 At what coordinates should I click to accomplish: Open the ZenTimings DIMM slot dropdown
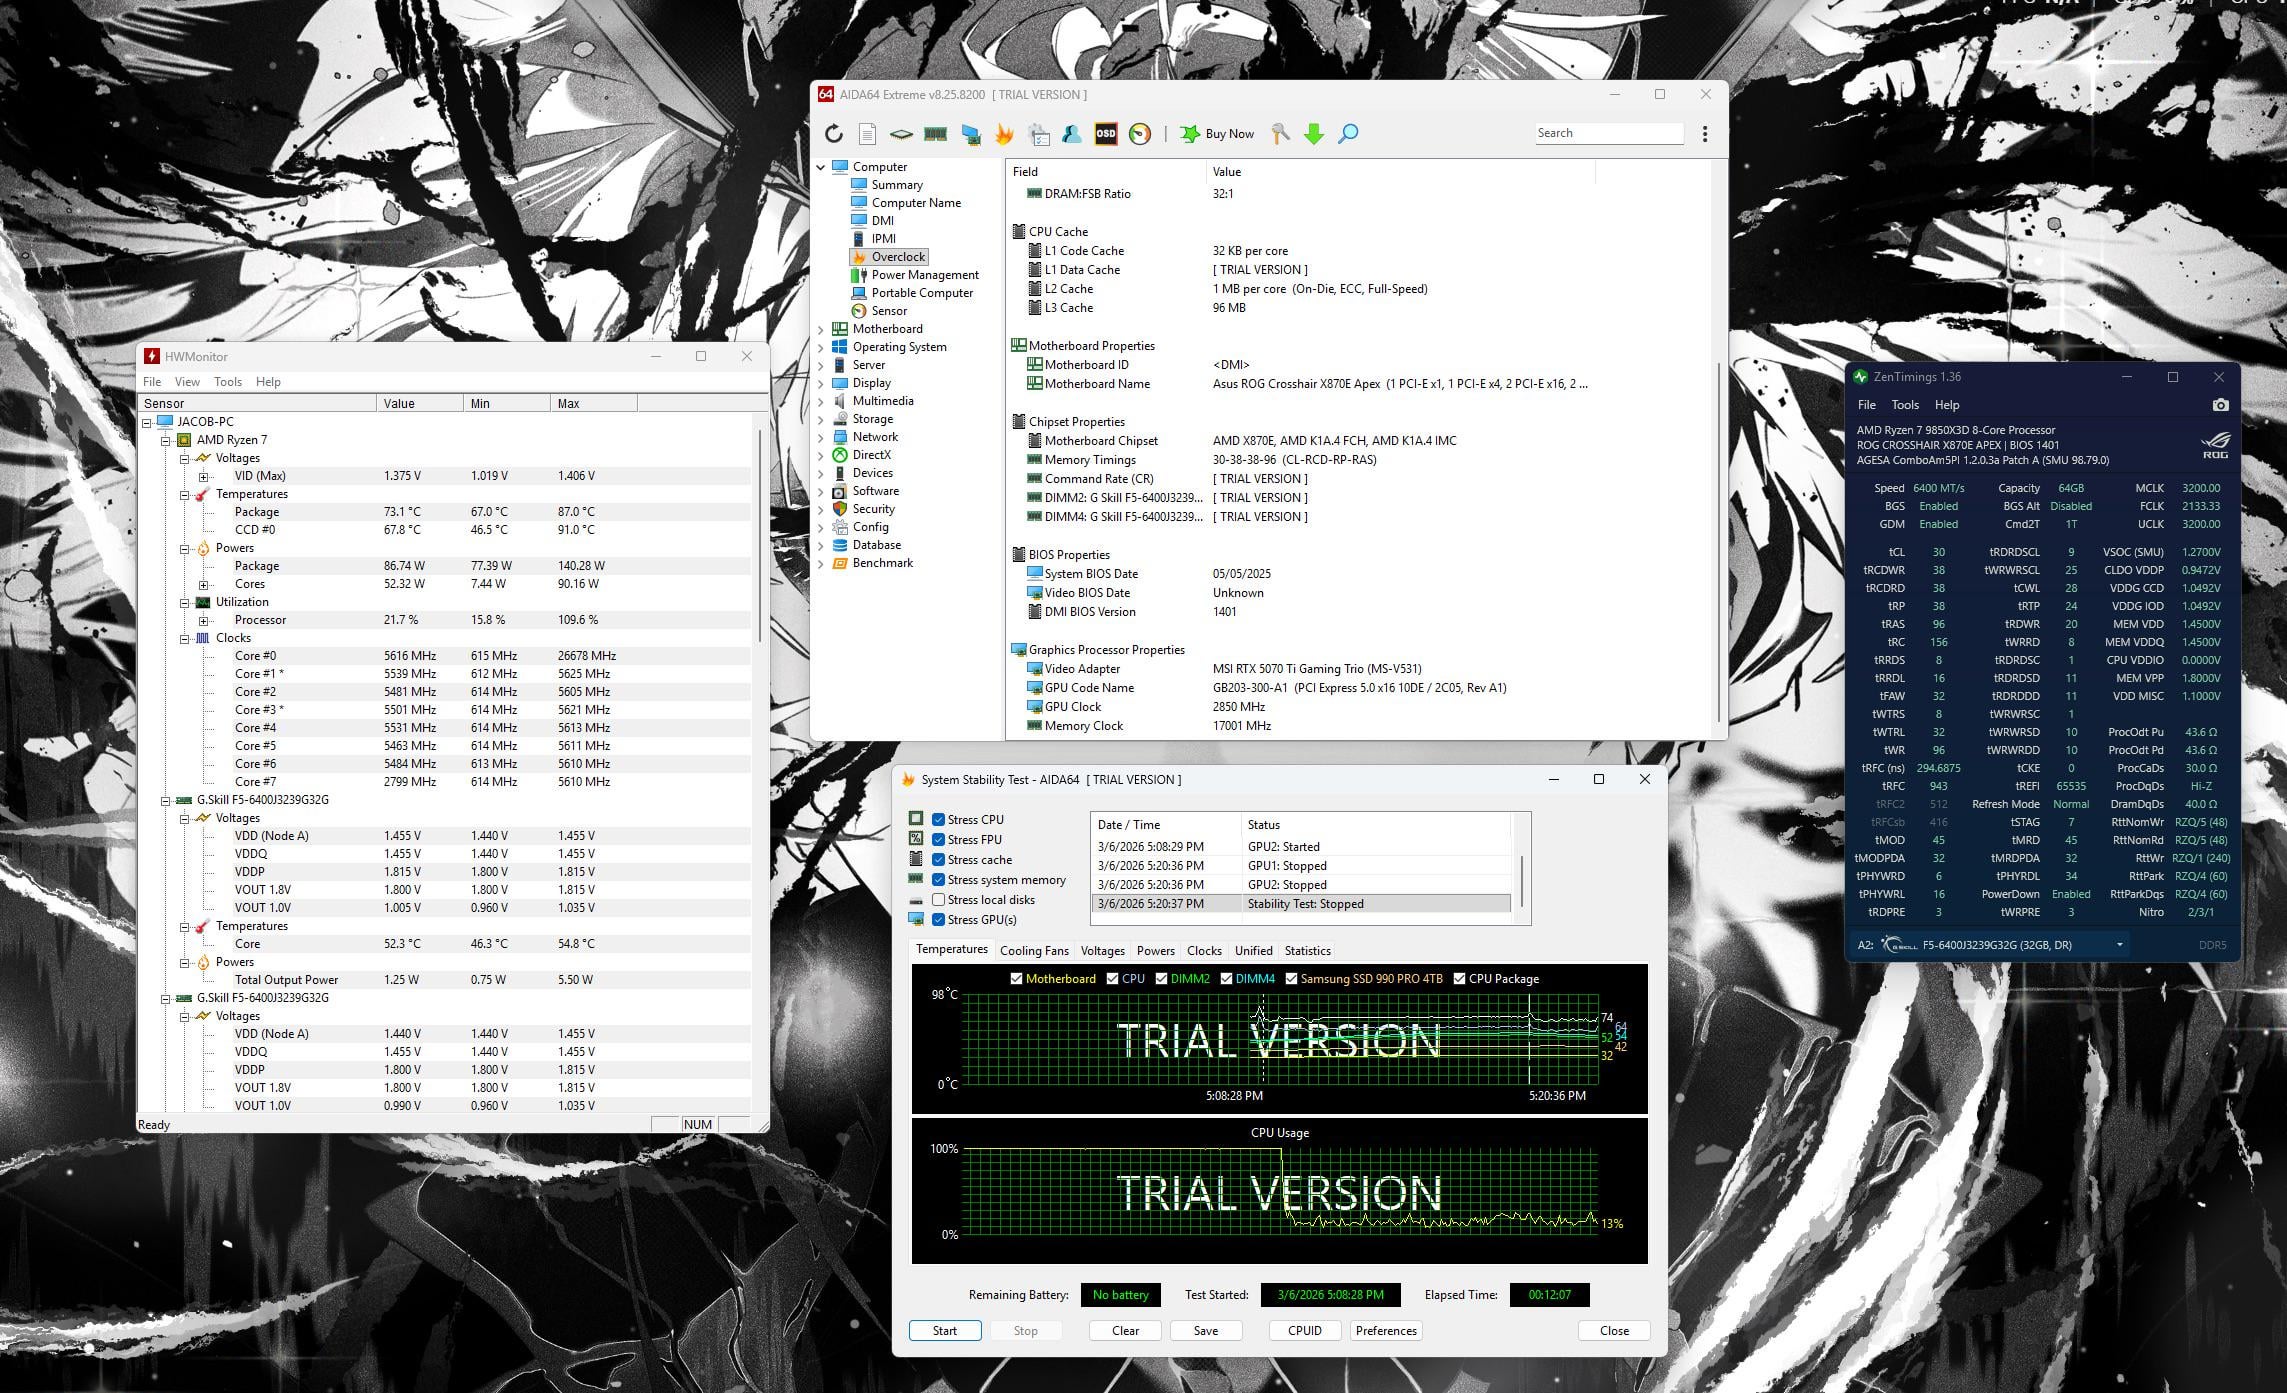click(2118, 945)
